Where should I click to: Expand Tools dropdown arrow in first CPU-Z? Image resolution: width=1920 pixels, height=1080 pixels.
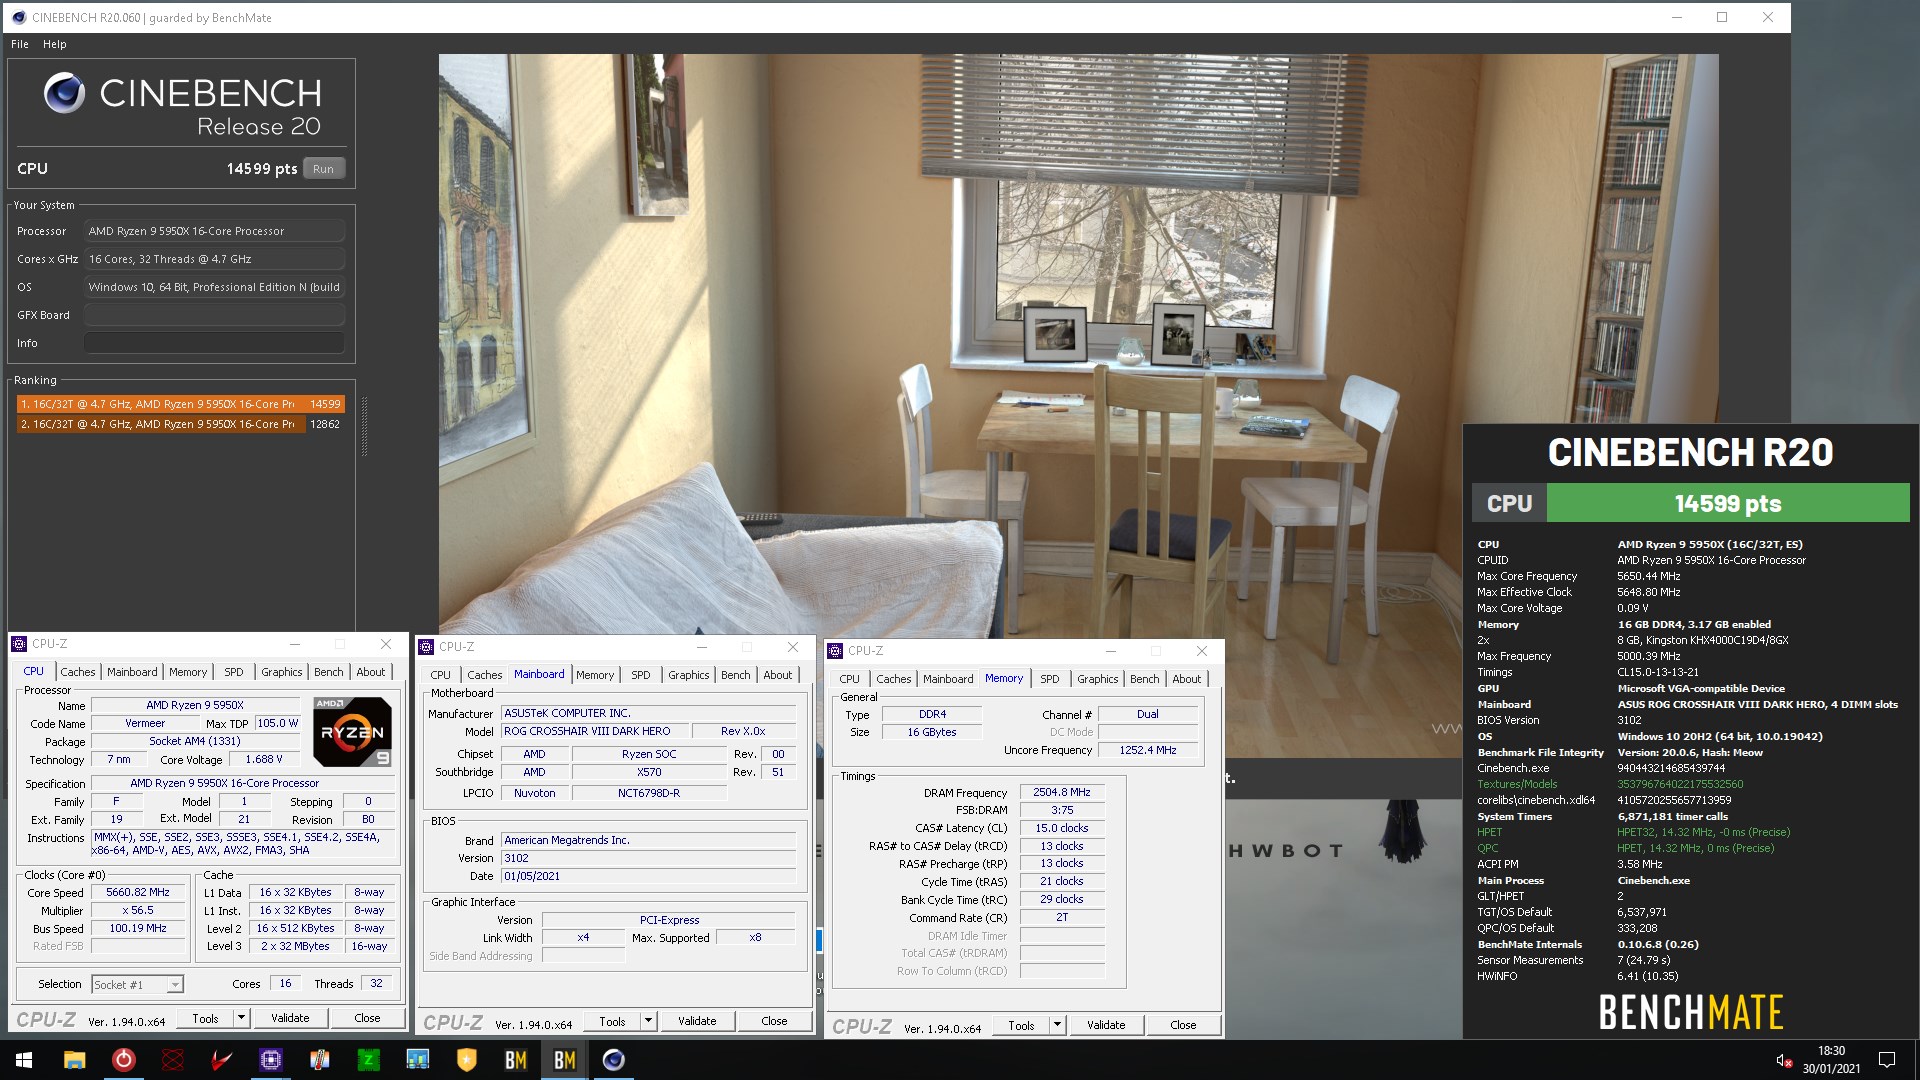pyautogui.click(x=241, y=1018)
